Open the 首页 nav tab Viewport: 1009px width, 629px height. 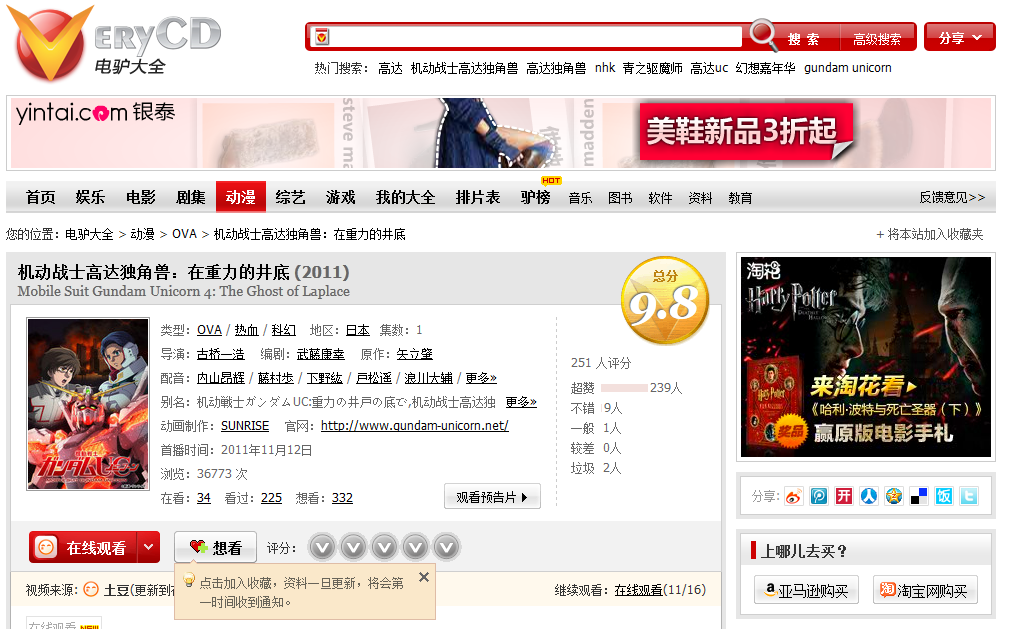(x=41, y=197)
